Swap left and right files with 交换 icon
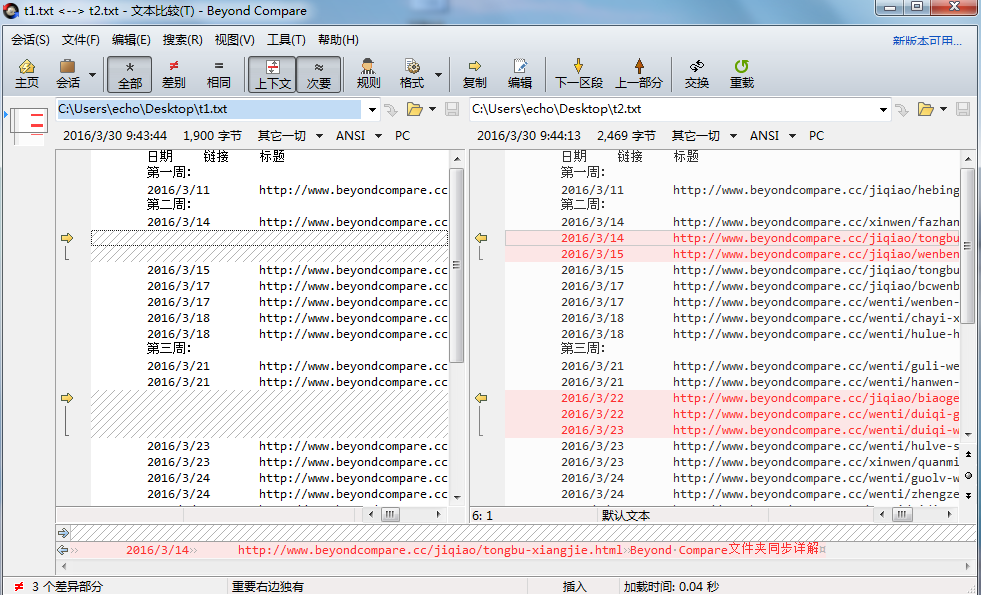Viewport: 981px width, 595px height. point(696,74)
